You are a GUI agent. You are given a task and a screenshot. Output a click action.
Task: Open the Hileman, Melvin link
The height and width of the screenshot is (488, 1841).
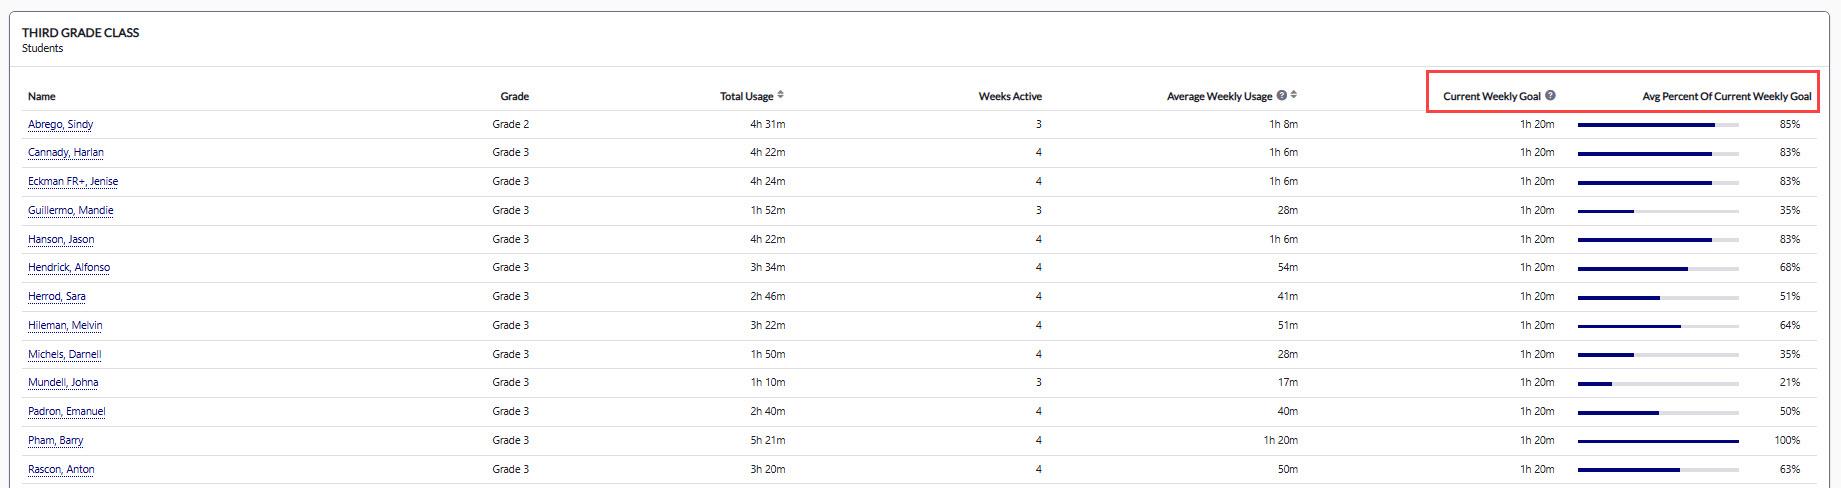tap(65, 325)
